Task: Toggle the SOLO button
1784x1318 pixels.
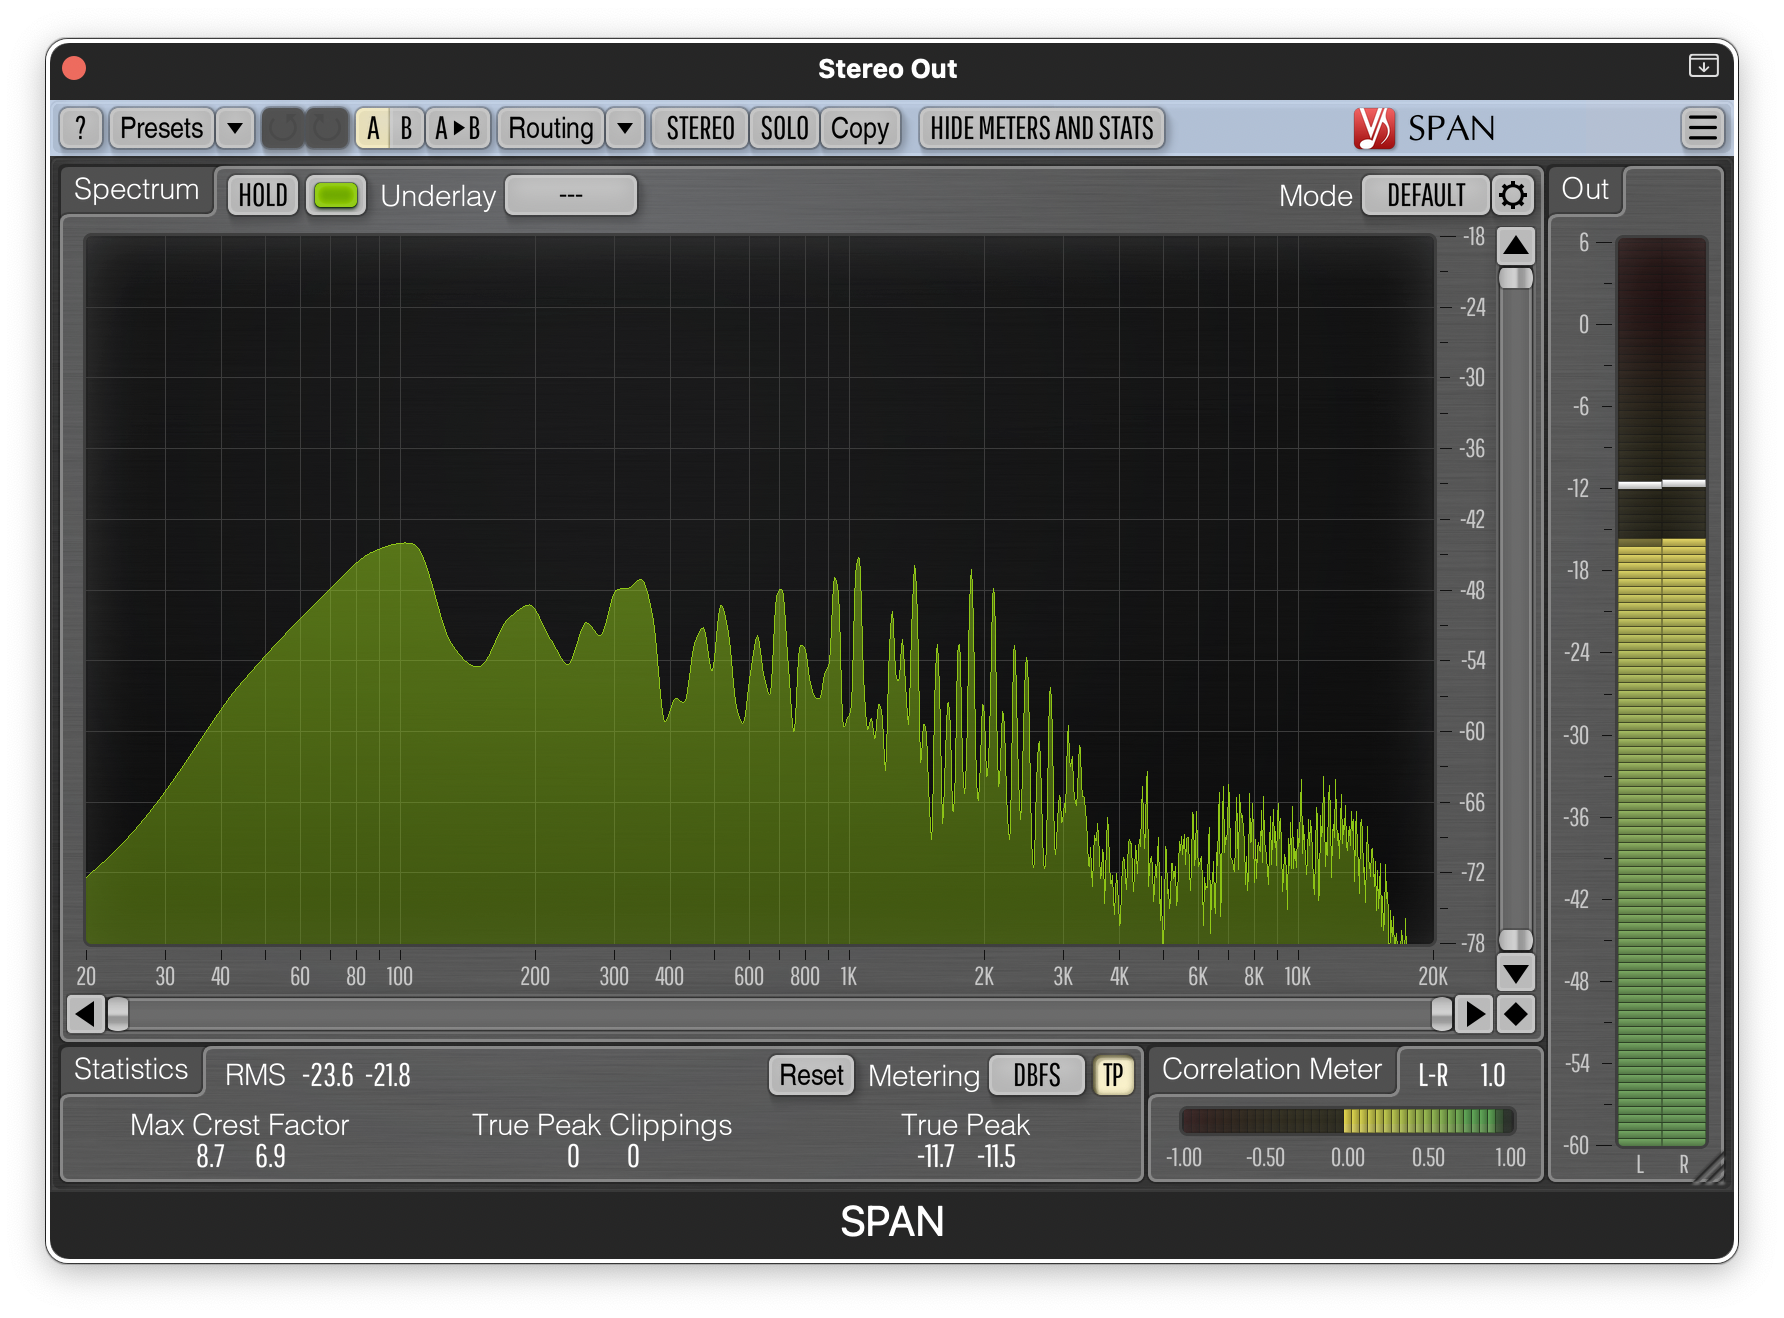Action: coord(784,128)
